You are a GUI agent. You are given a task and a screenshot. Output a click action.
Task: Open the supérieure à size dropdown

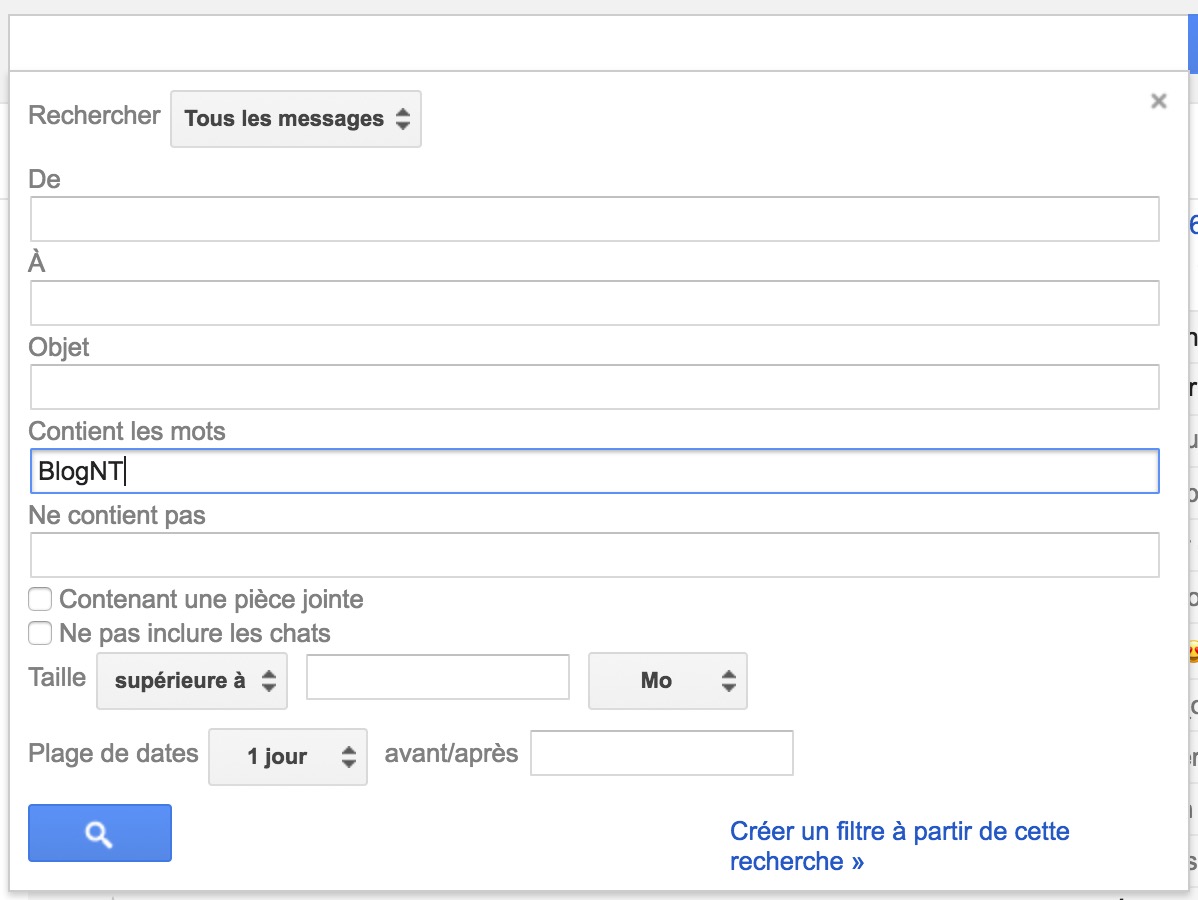(191, 681)
